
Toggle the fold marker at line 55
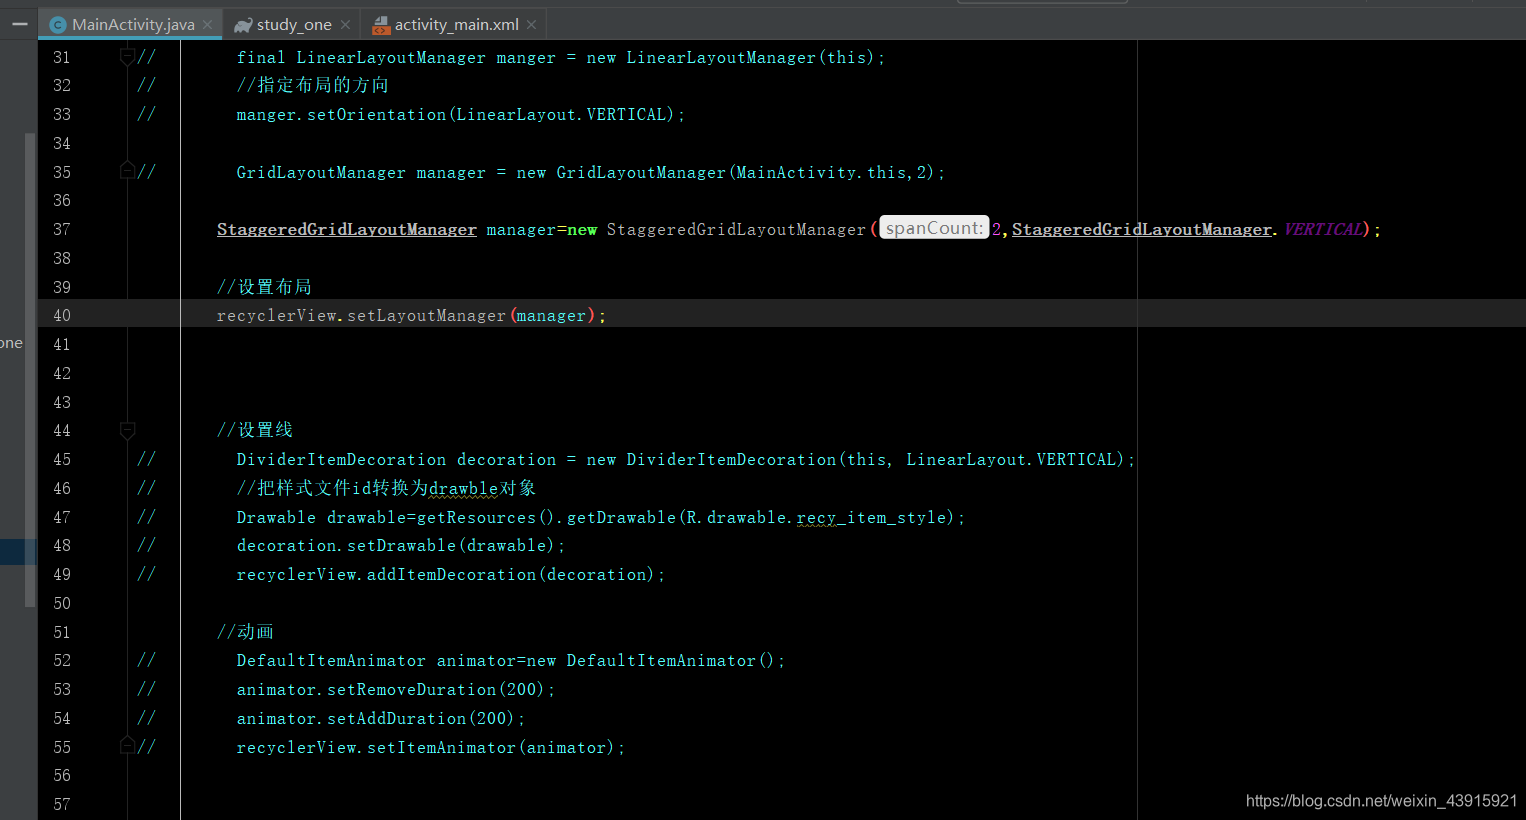point(127,746)
